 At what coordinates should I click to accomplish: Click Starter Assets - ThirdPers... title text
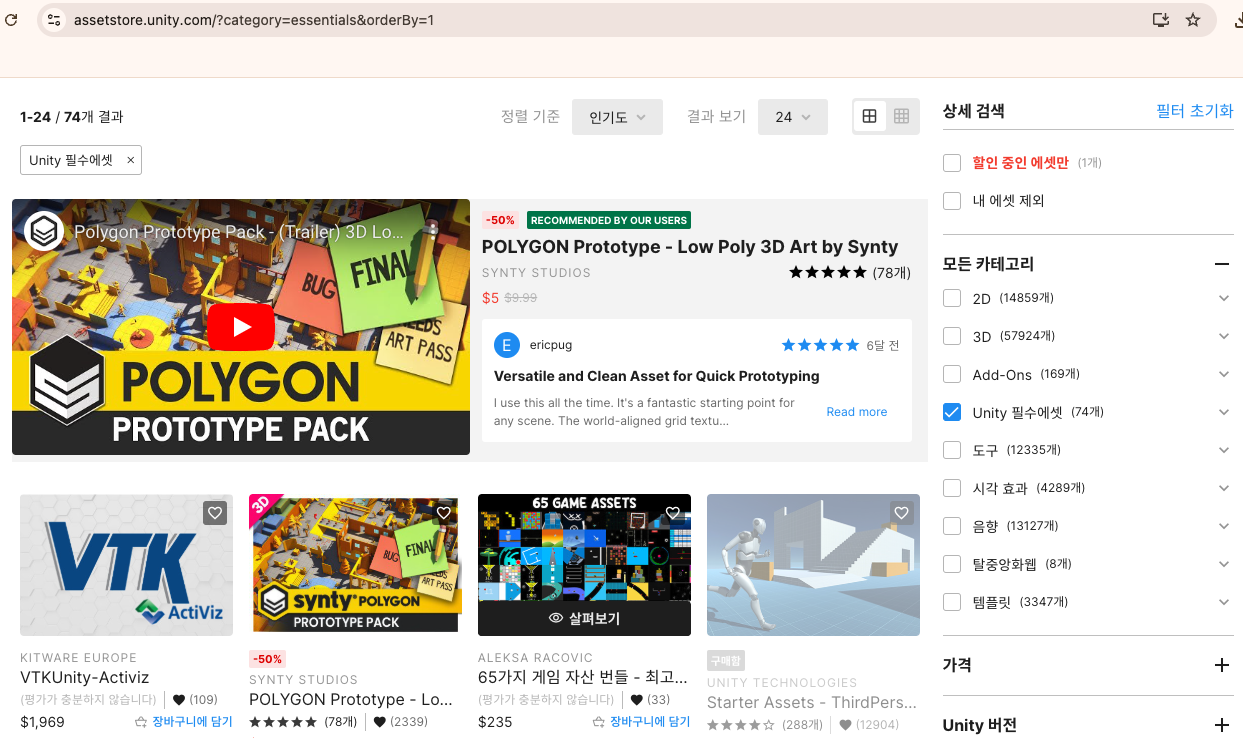812,702
